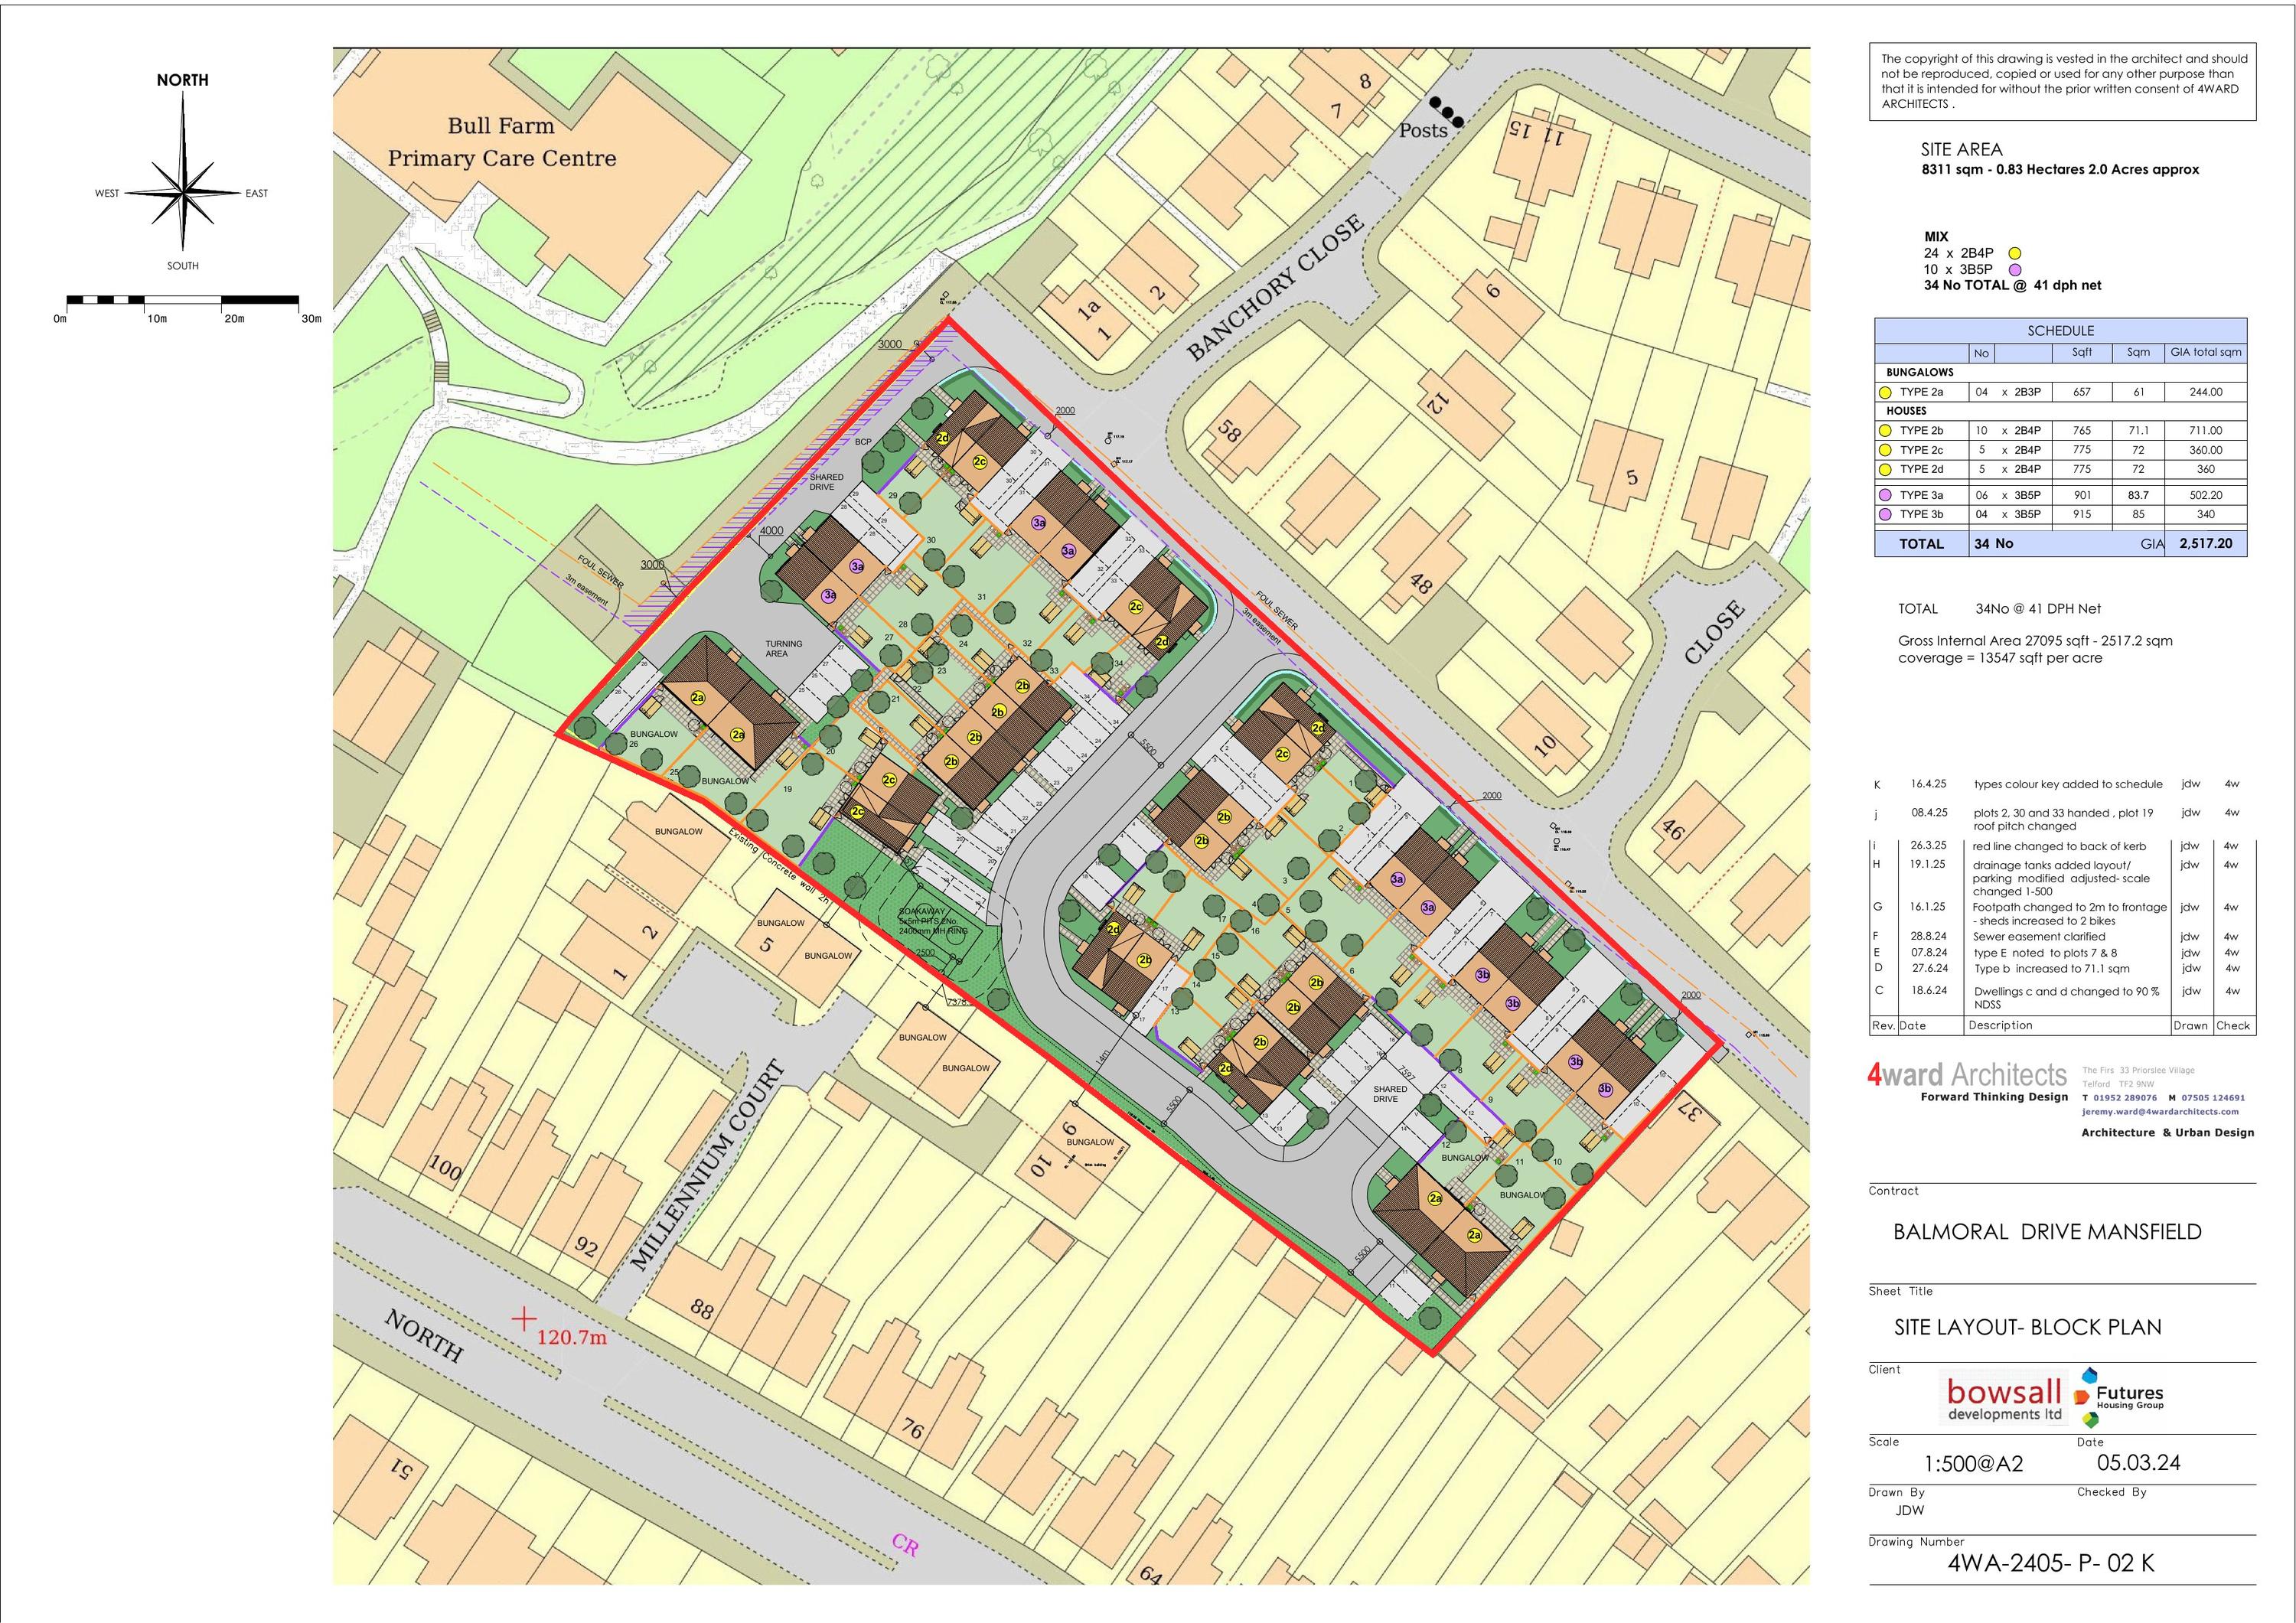Click the purple circle beside TYPE 3a
This screenshot has height=1623, width=2296.
click(x=1885, y=496)
